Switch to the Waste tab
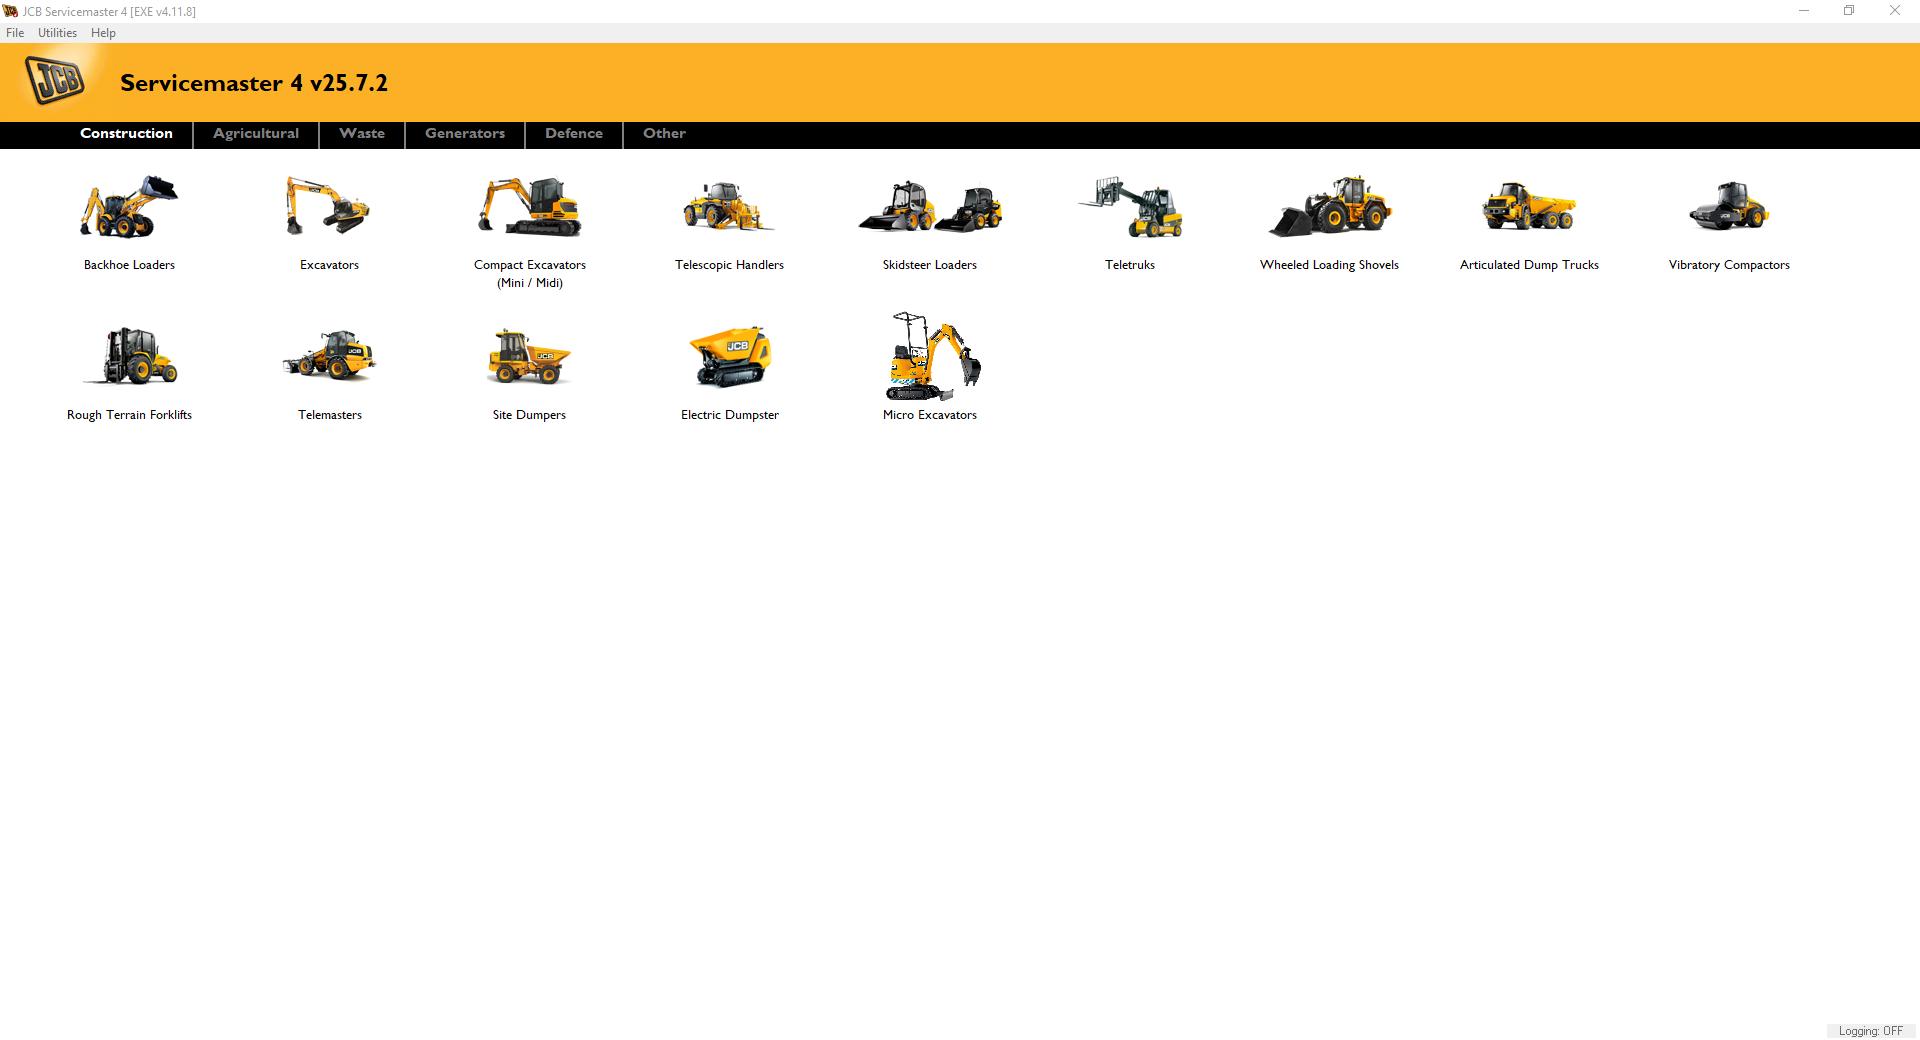Image resolution: width=1920 pixels, height=1040 pixels. pos(362,134)
